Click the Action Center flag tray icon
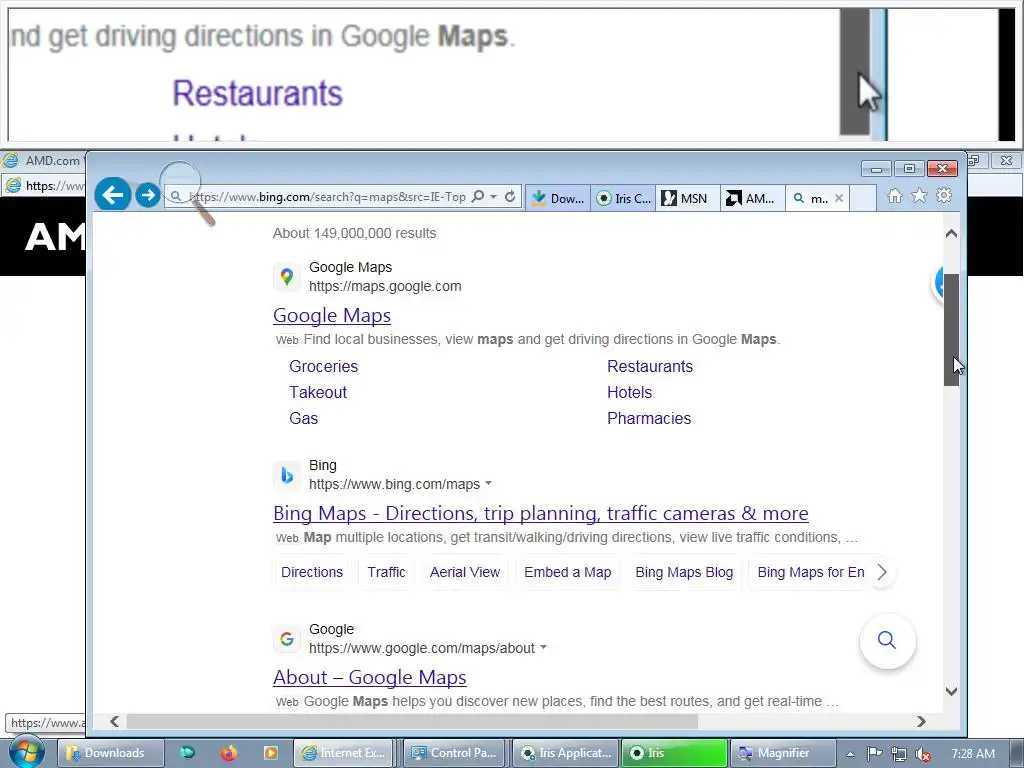 click(874, 754)
